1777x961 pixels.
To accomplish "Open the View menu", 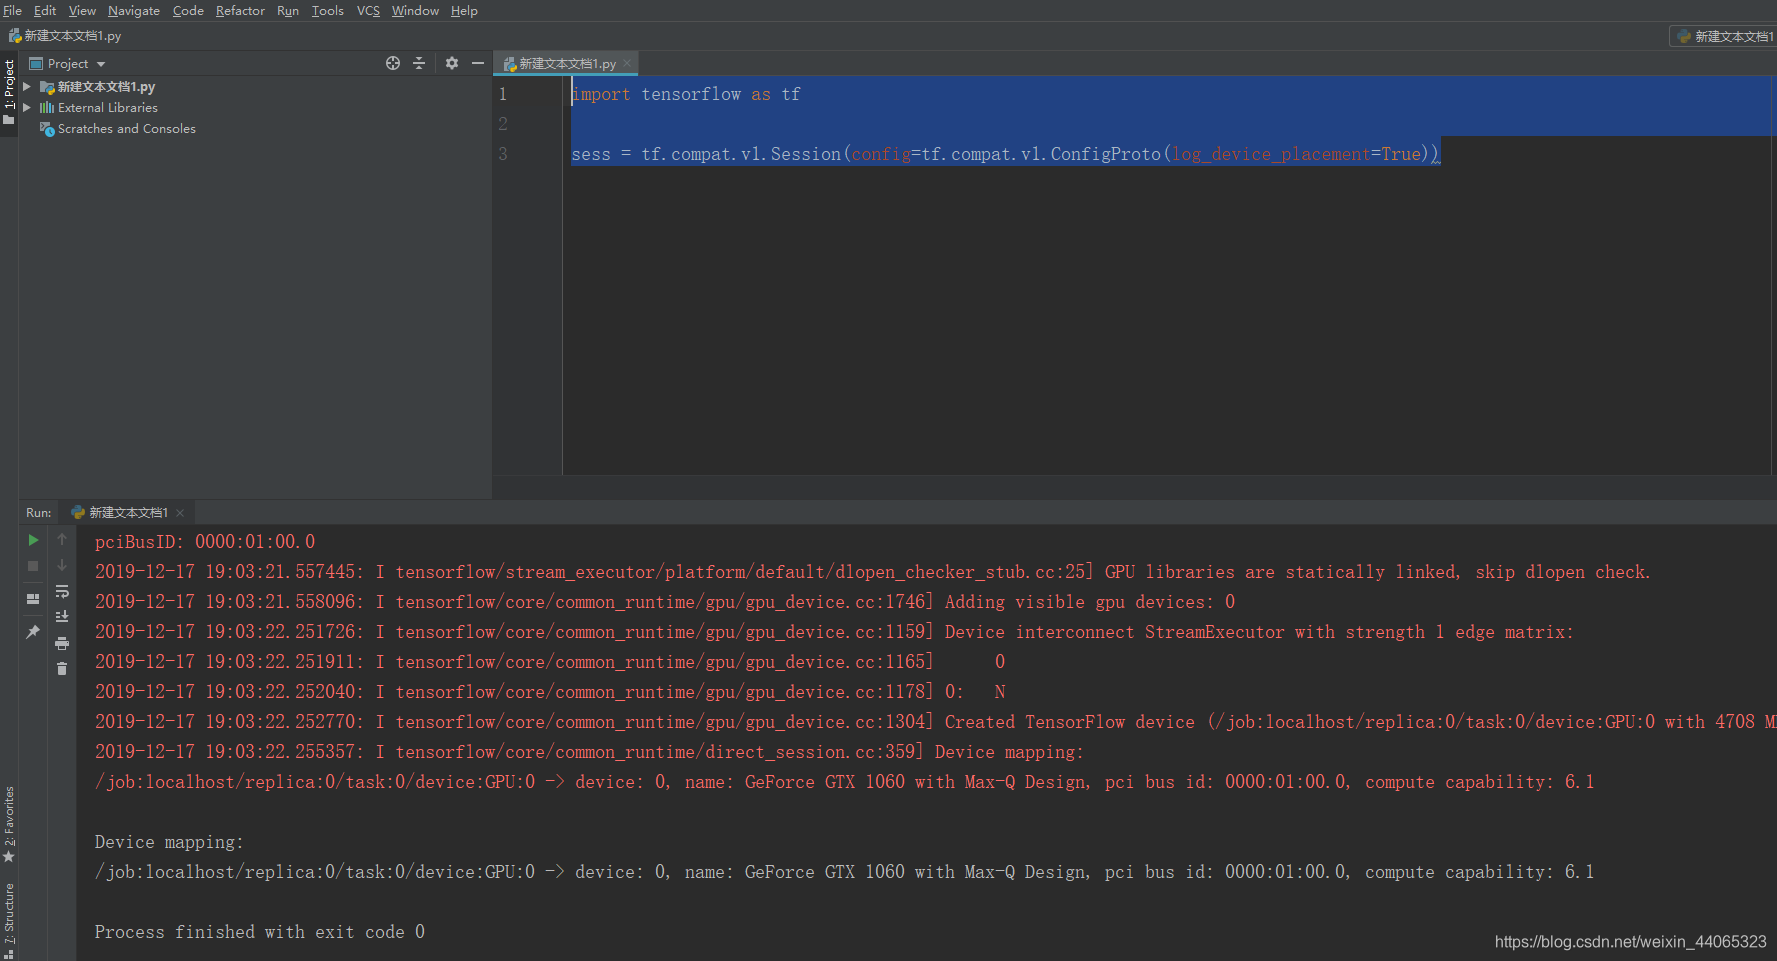I will click(82, 10).
